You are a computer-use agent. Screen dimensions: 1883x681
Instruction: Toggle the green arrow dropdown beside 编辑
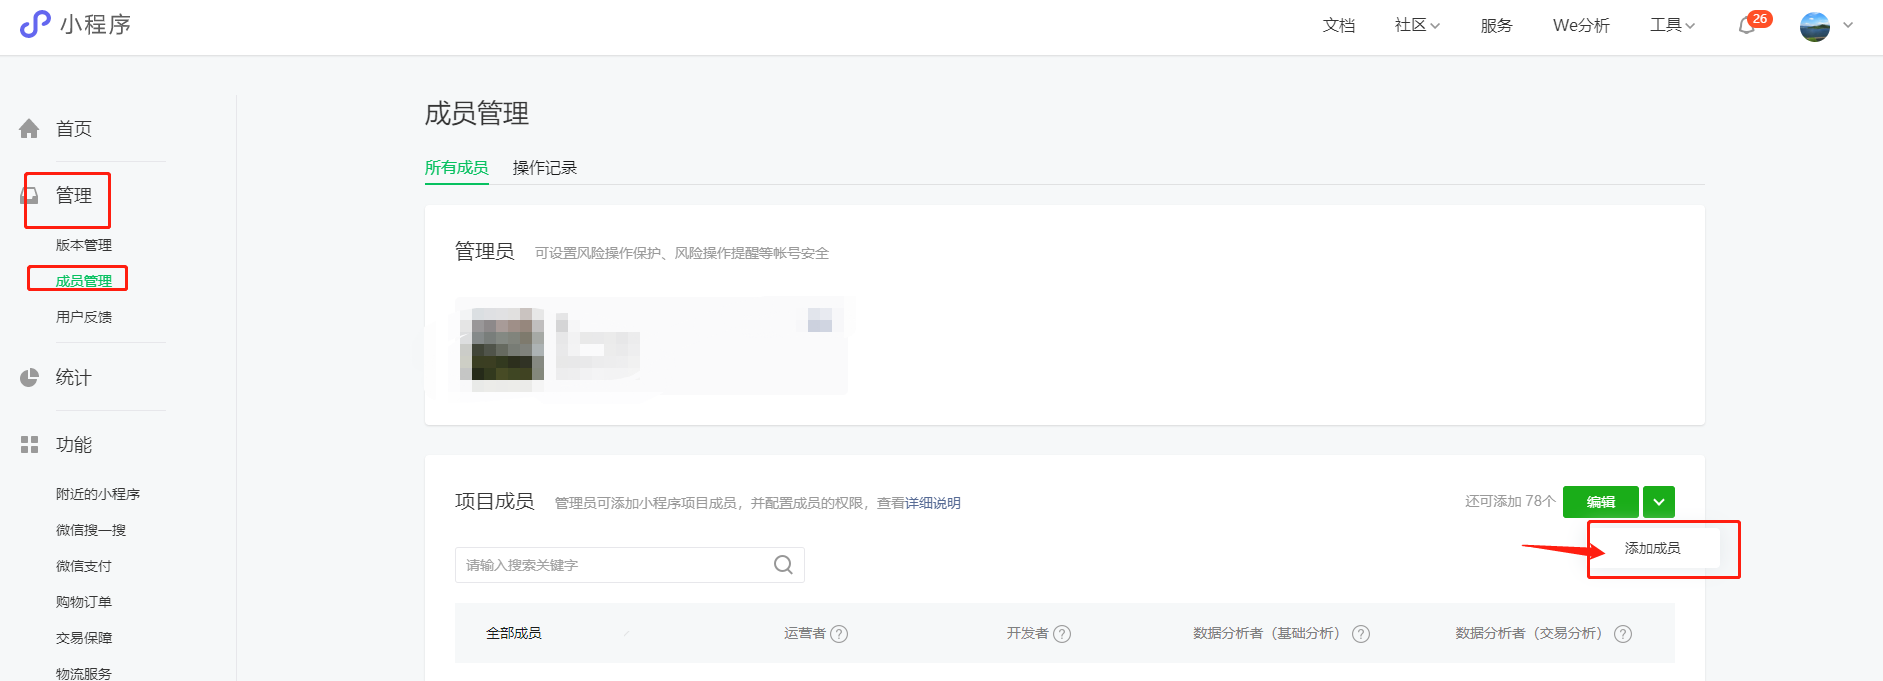(1659, 502)
